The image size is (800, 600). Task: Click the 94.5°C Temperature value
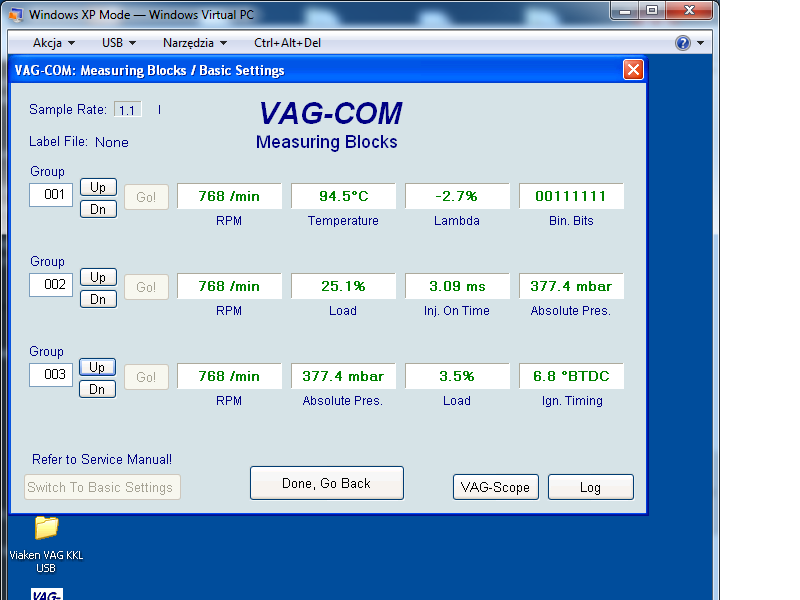(343, 196)
